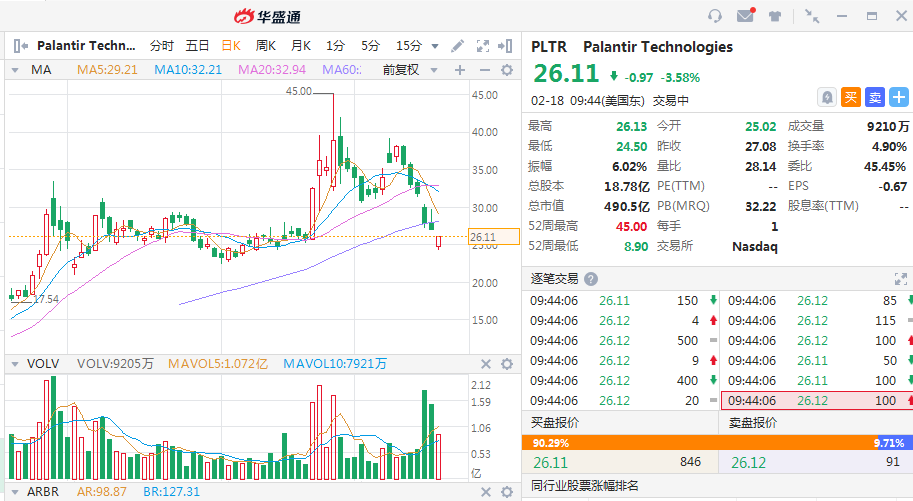Click the 45.00 high marker on chart
913x501 pixels.
(x=299, y=91)
